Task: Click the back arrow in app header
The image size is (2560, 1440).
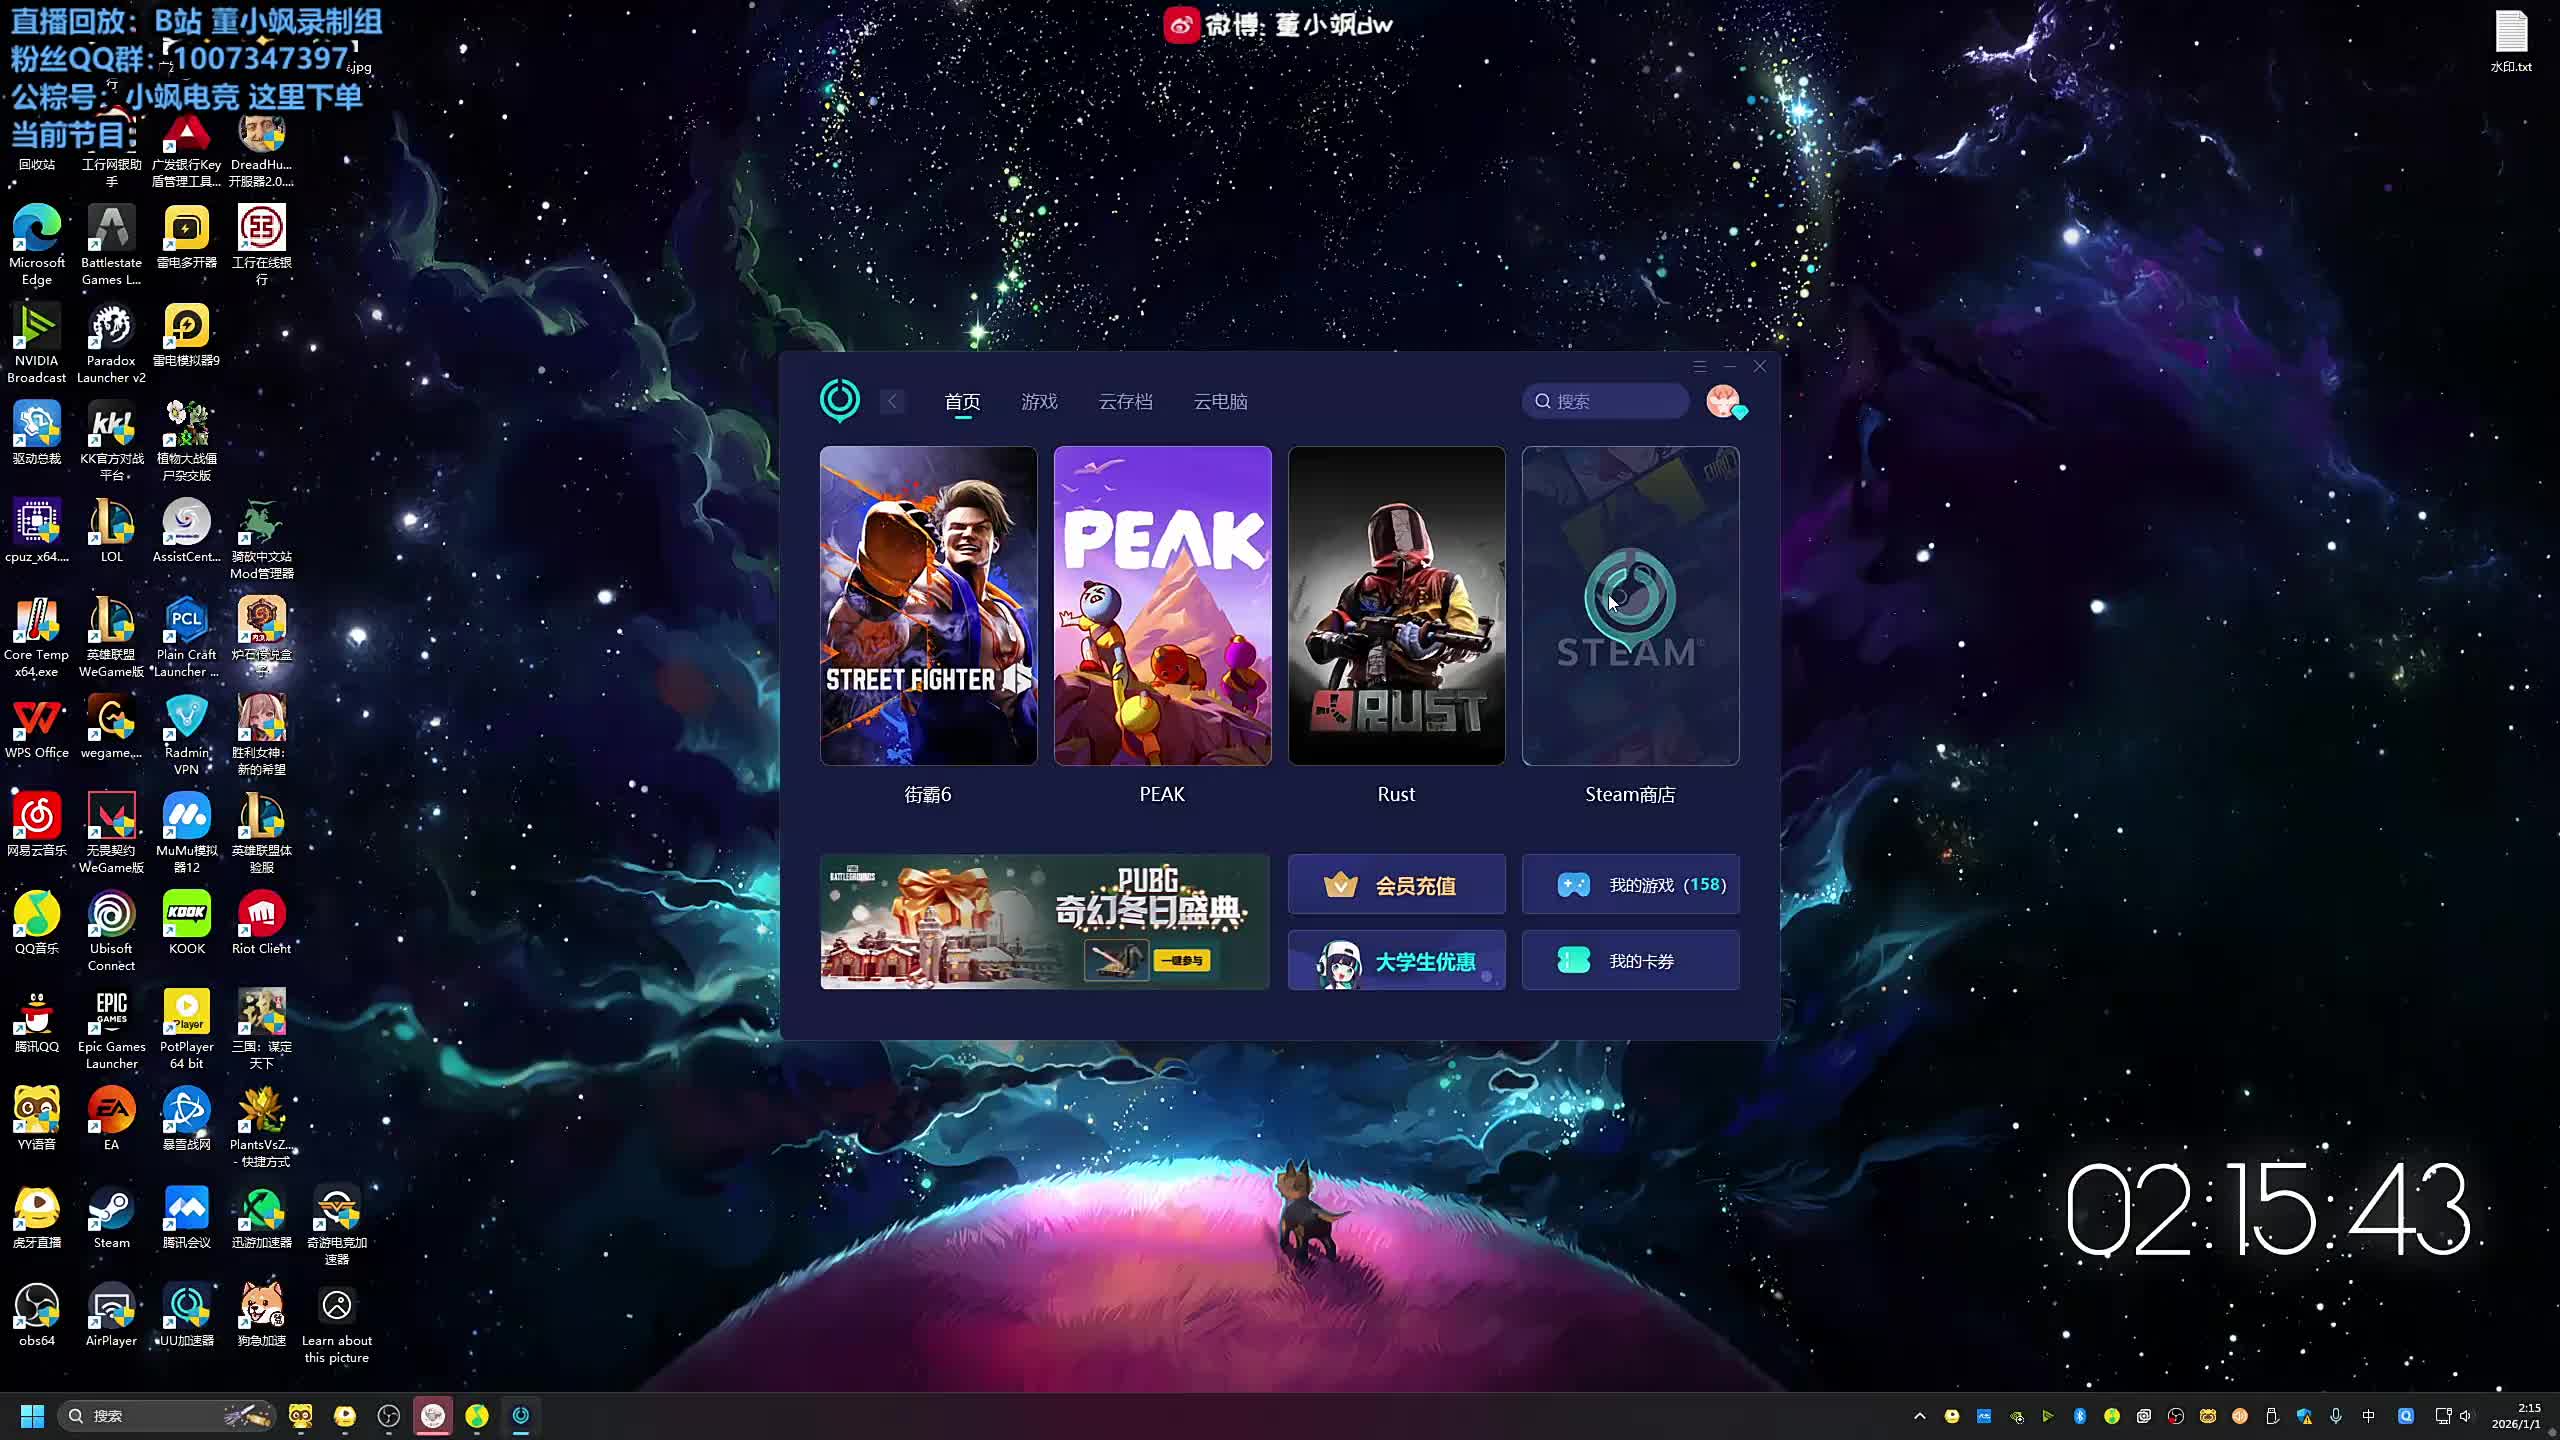Action: tap(892, 401)
